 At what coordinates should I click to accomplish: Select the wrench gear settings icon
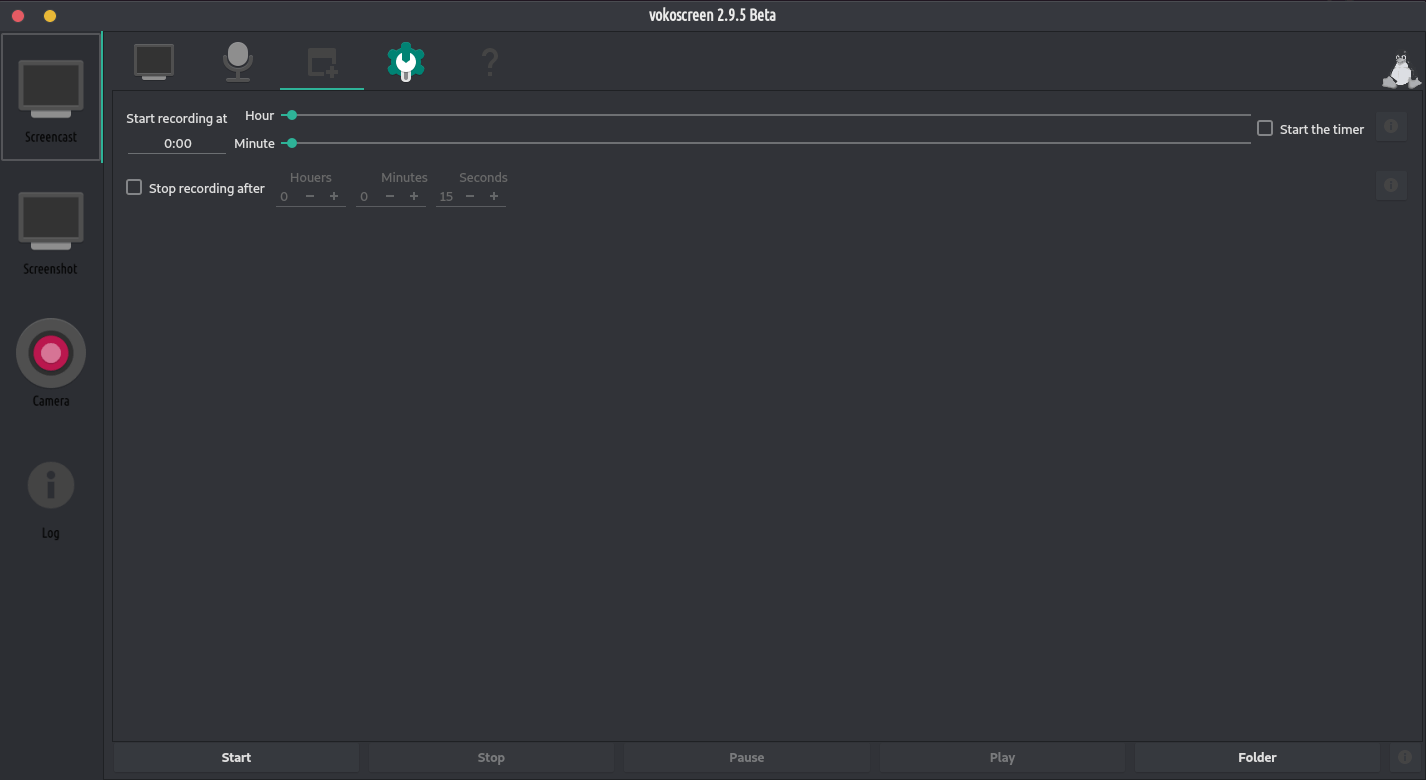406,62
